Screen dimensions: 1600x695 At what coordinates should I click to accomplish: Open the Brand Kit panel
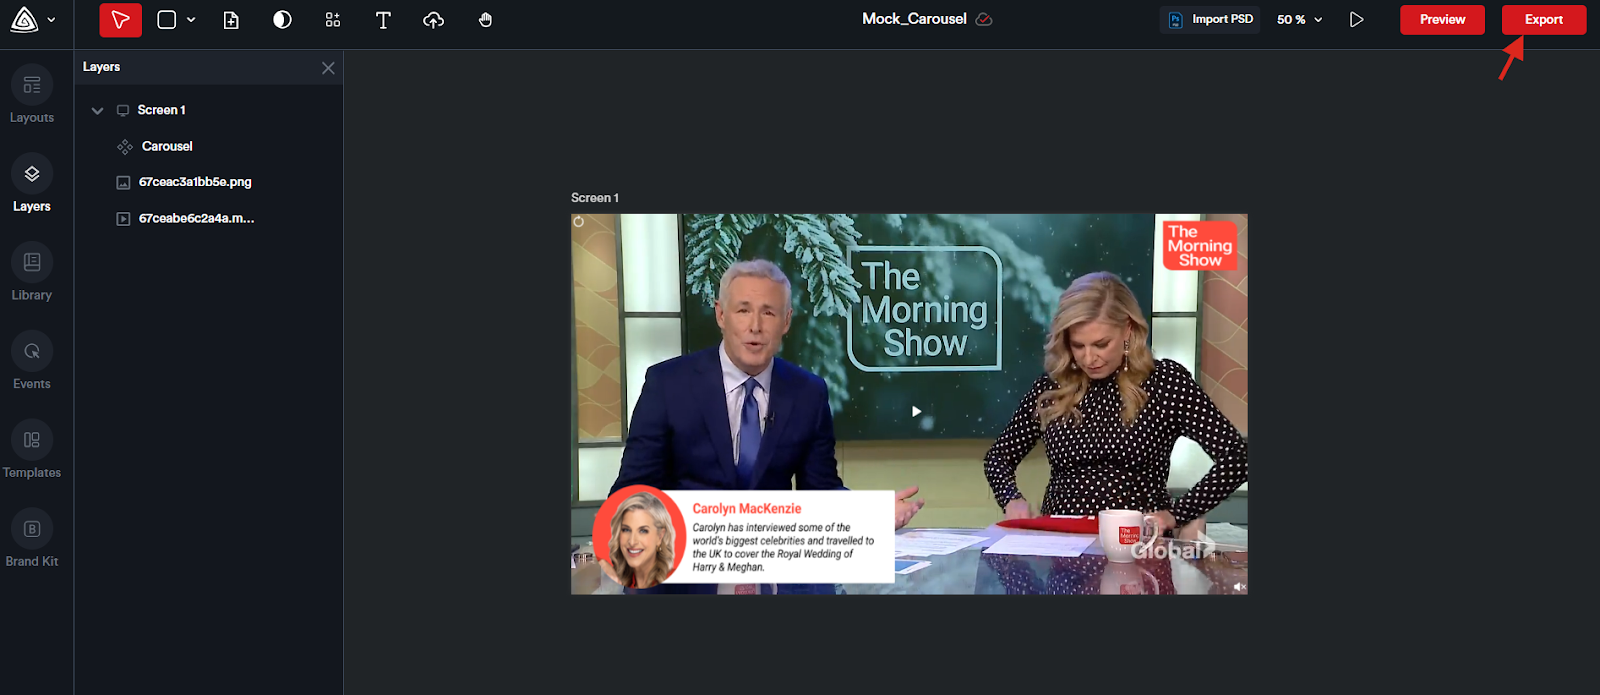(32, 539)
